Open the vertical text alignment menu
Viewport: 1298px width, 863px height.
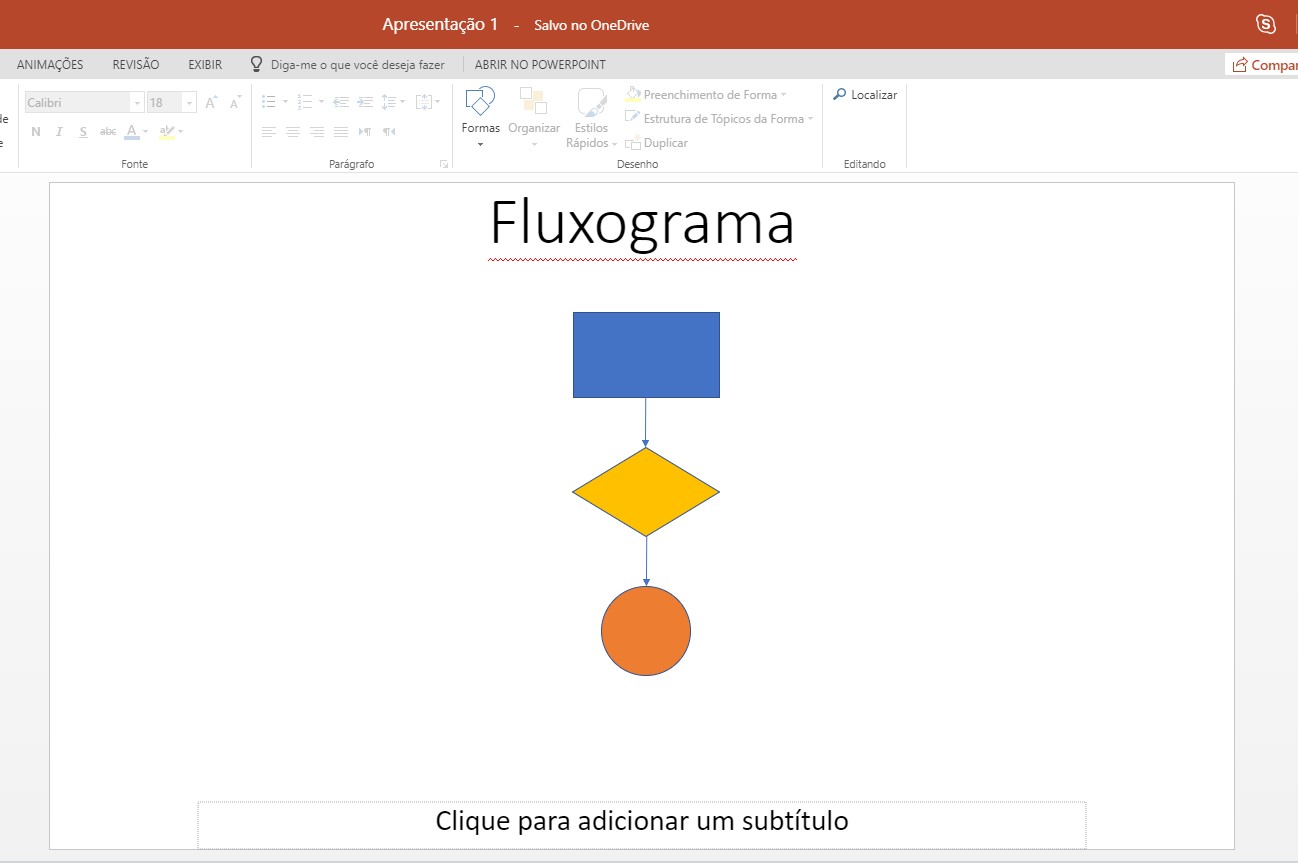tap(426, 102)
